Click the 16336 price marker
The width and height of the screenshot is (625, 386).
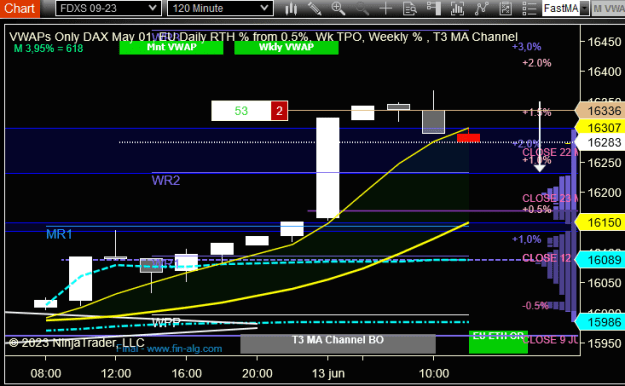[x=600, y=111]
